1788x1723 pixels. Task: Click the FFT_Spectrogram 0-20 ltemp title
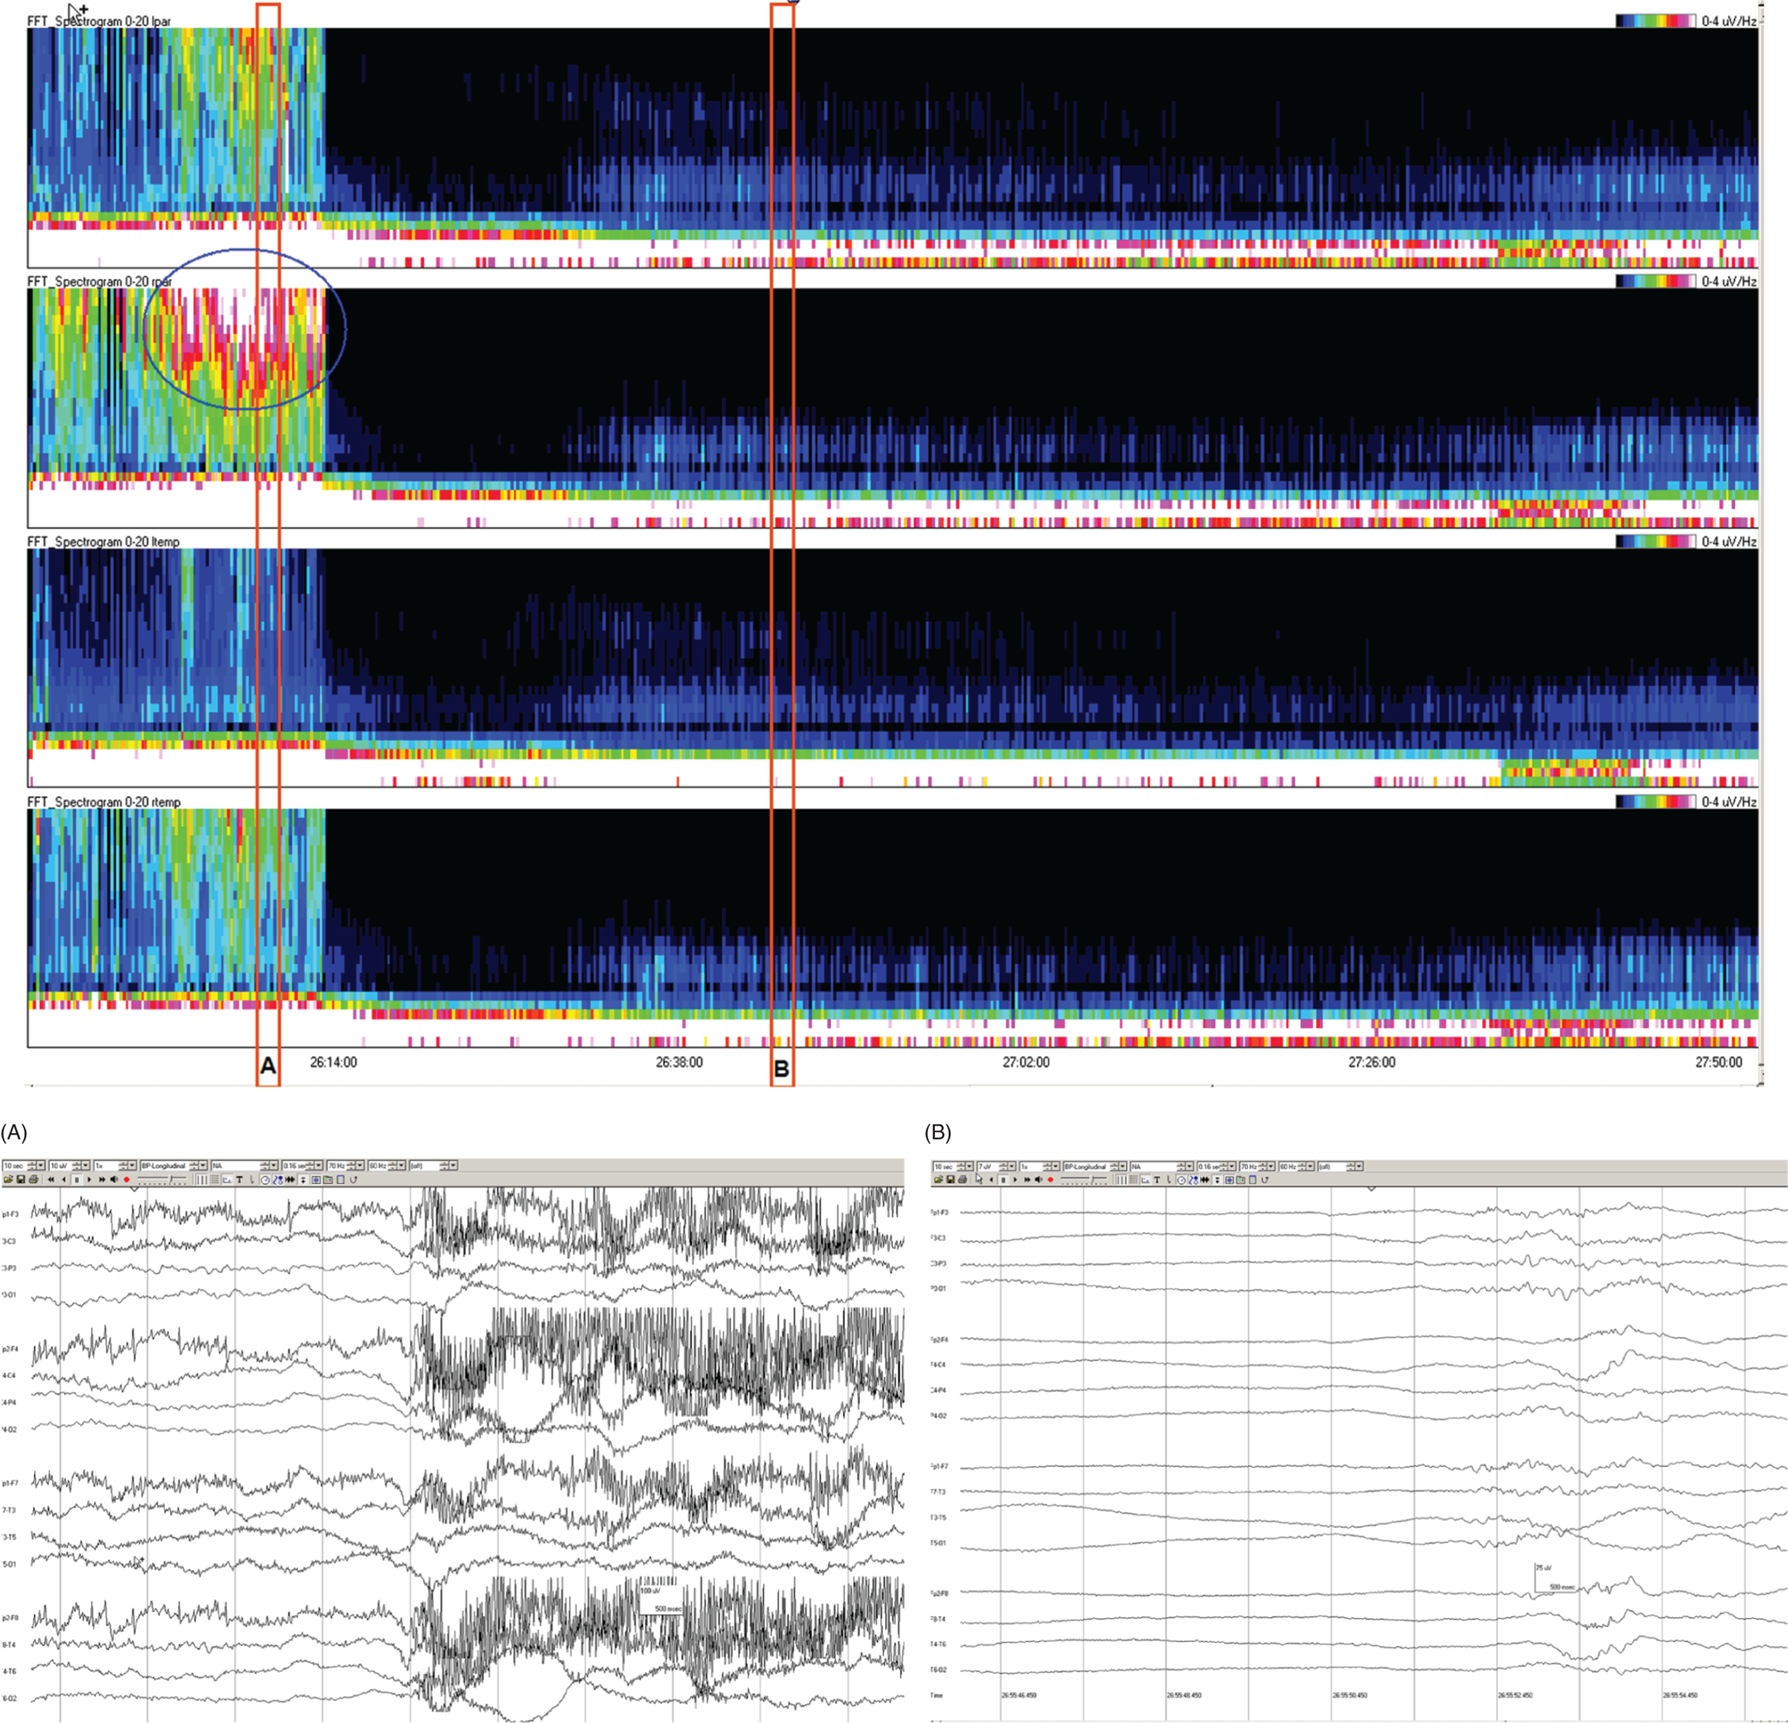[x=104, y=542]
